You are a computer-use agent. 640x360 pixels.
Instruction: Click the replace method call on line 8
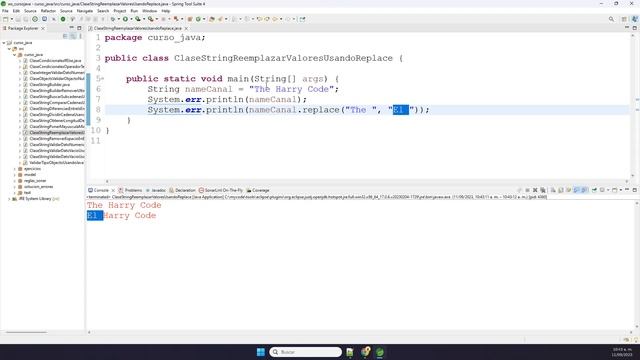pos(321,110)
